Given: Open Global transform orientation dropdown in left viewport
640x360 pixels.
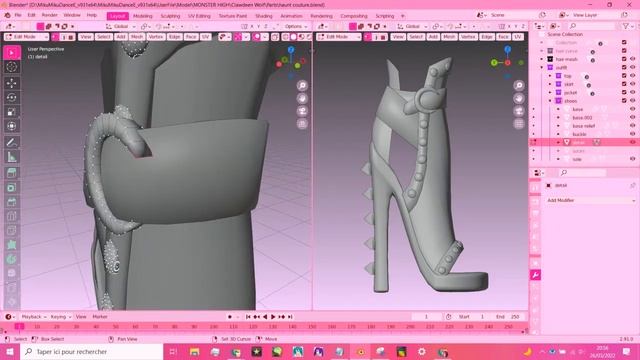Looking at the screenshot, I should [x=121, y=26].
